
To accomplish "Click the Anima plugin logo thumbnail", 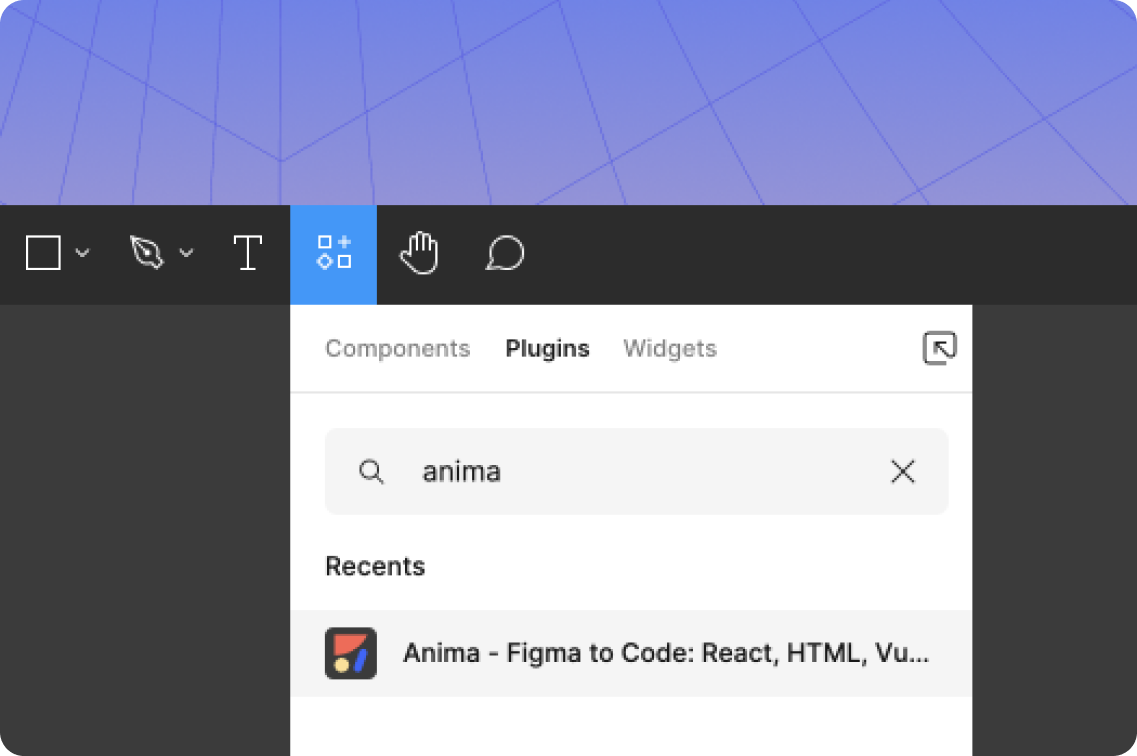I will click(351, 654).
